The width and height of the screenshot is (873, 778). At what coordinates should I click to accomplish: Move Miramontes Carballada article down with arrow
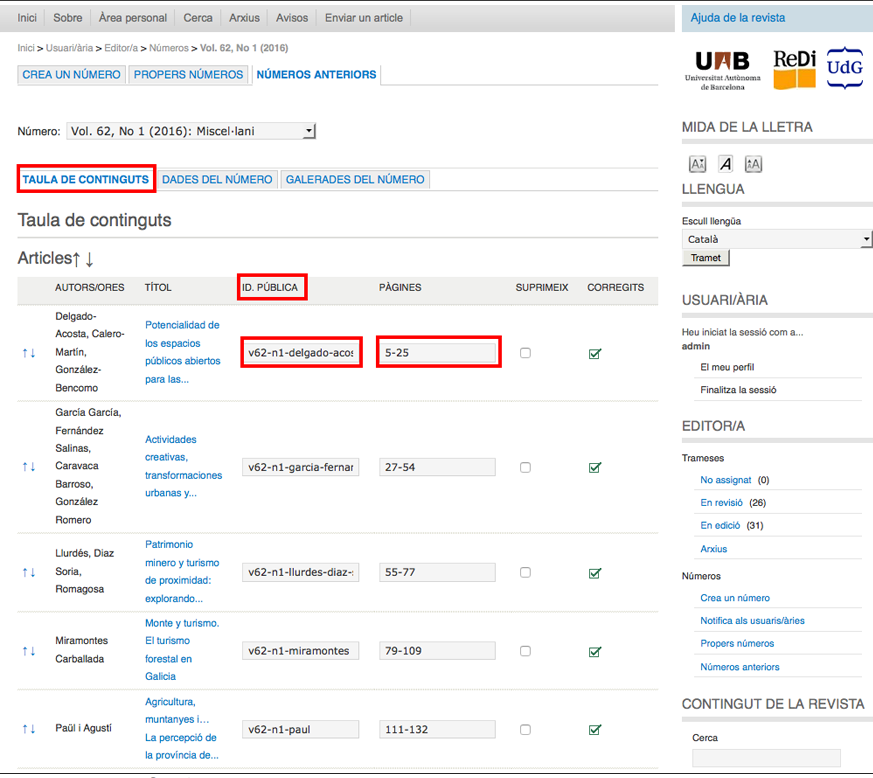(x=33, y=651)
